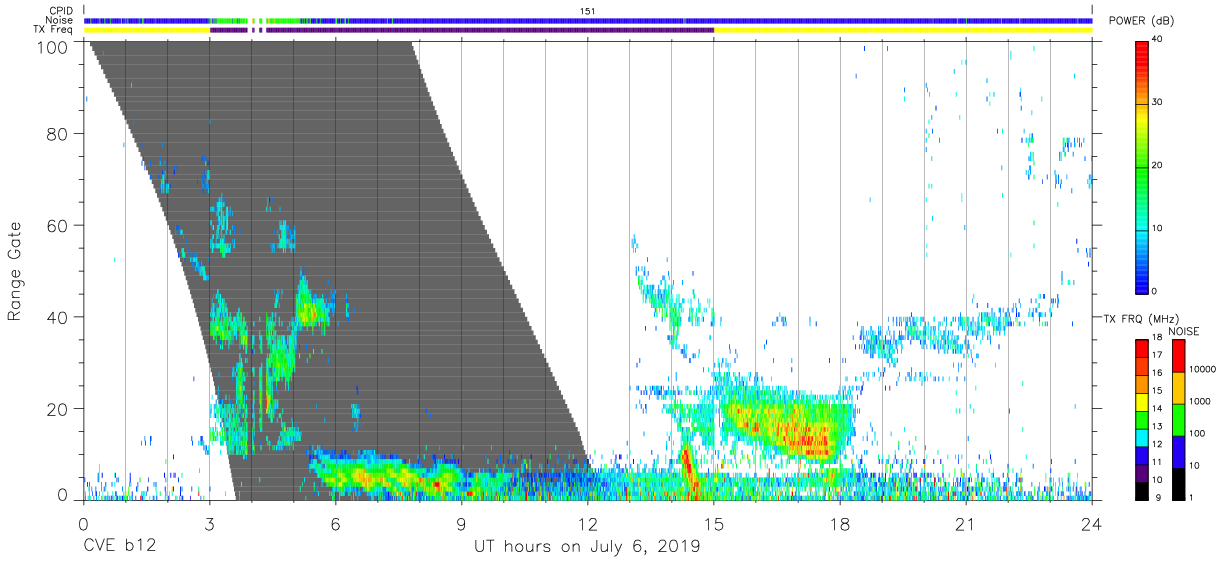Screen dimensions: 1228x567
Task: Click the TX FRQ (MHz) color scale bar
Action: coord(1142,420)
